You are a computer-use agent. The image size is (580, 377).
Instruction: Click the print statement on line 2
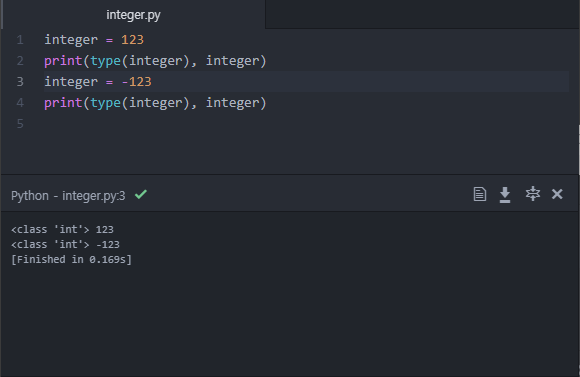click(x=155, y=61)
